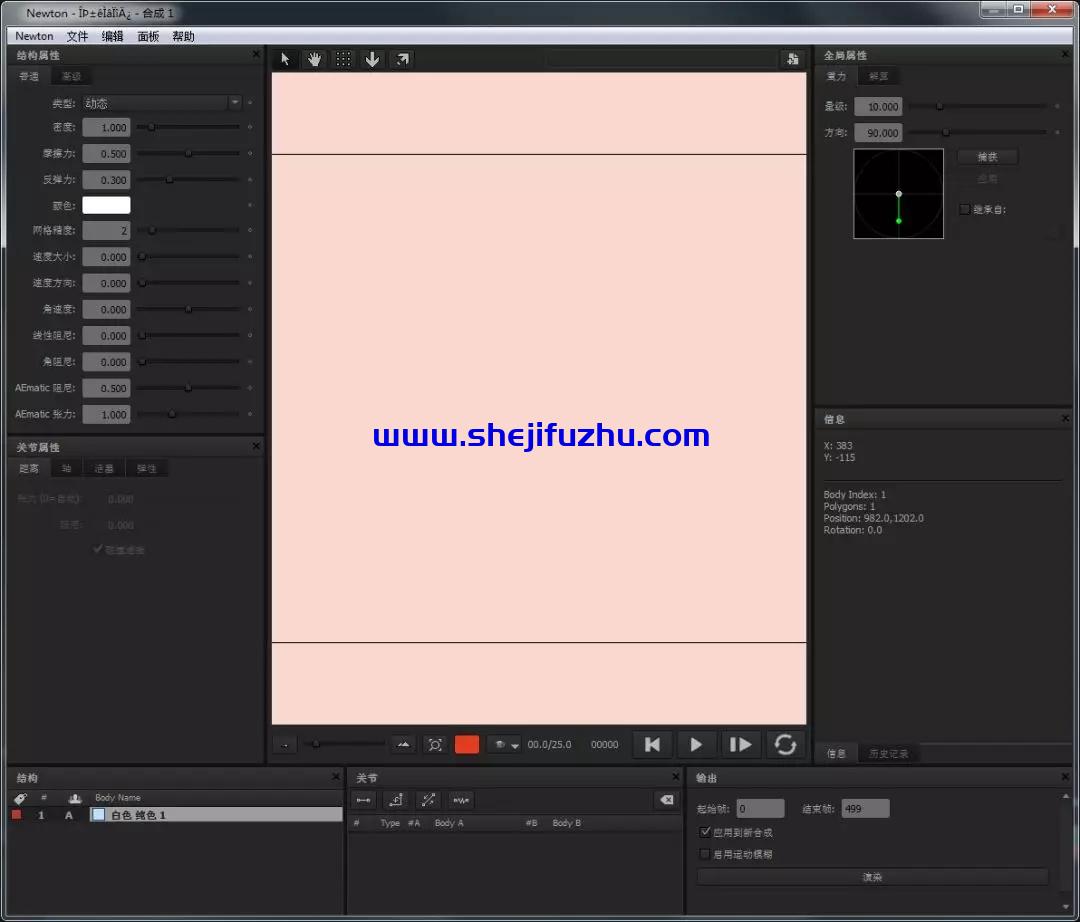
Task: Close the 信息 panel
Action: coord(1066,418)
